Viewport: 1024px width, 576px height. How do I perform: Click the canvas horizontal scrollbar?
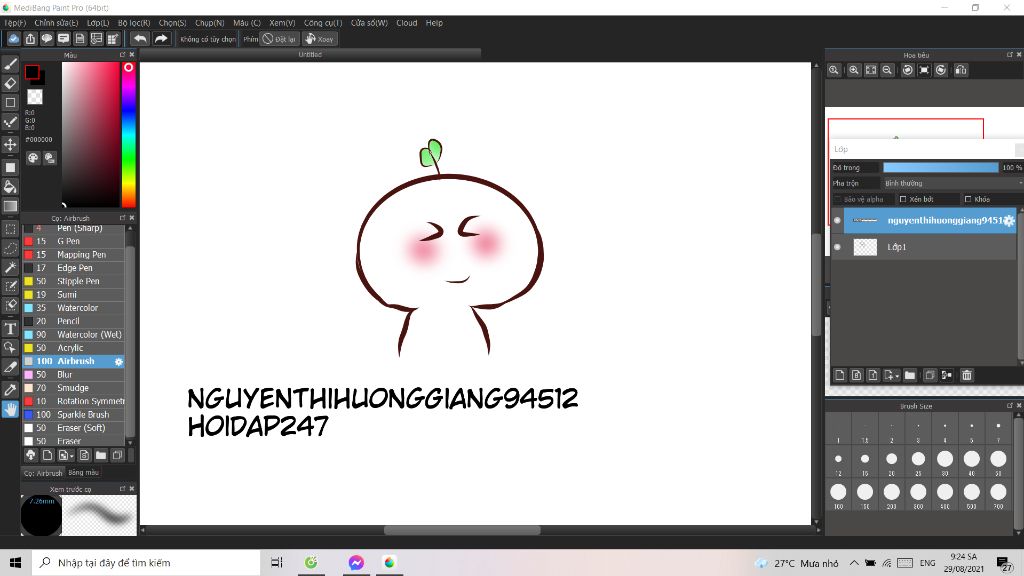point(462,530)
